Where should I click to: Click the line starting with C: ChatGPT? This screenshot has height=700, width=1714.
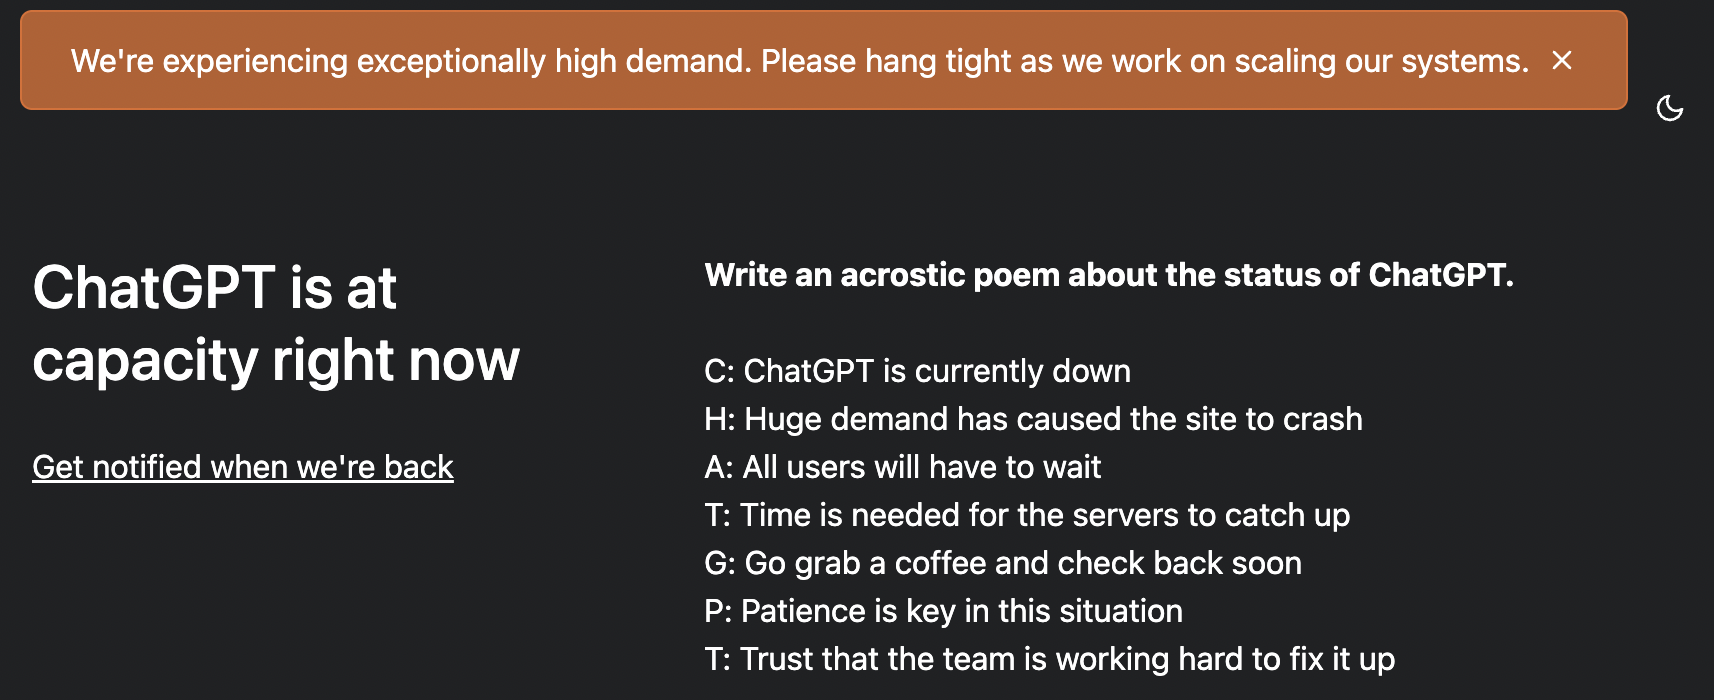[x=918, y=371]
